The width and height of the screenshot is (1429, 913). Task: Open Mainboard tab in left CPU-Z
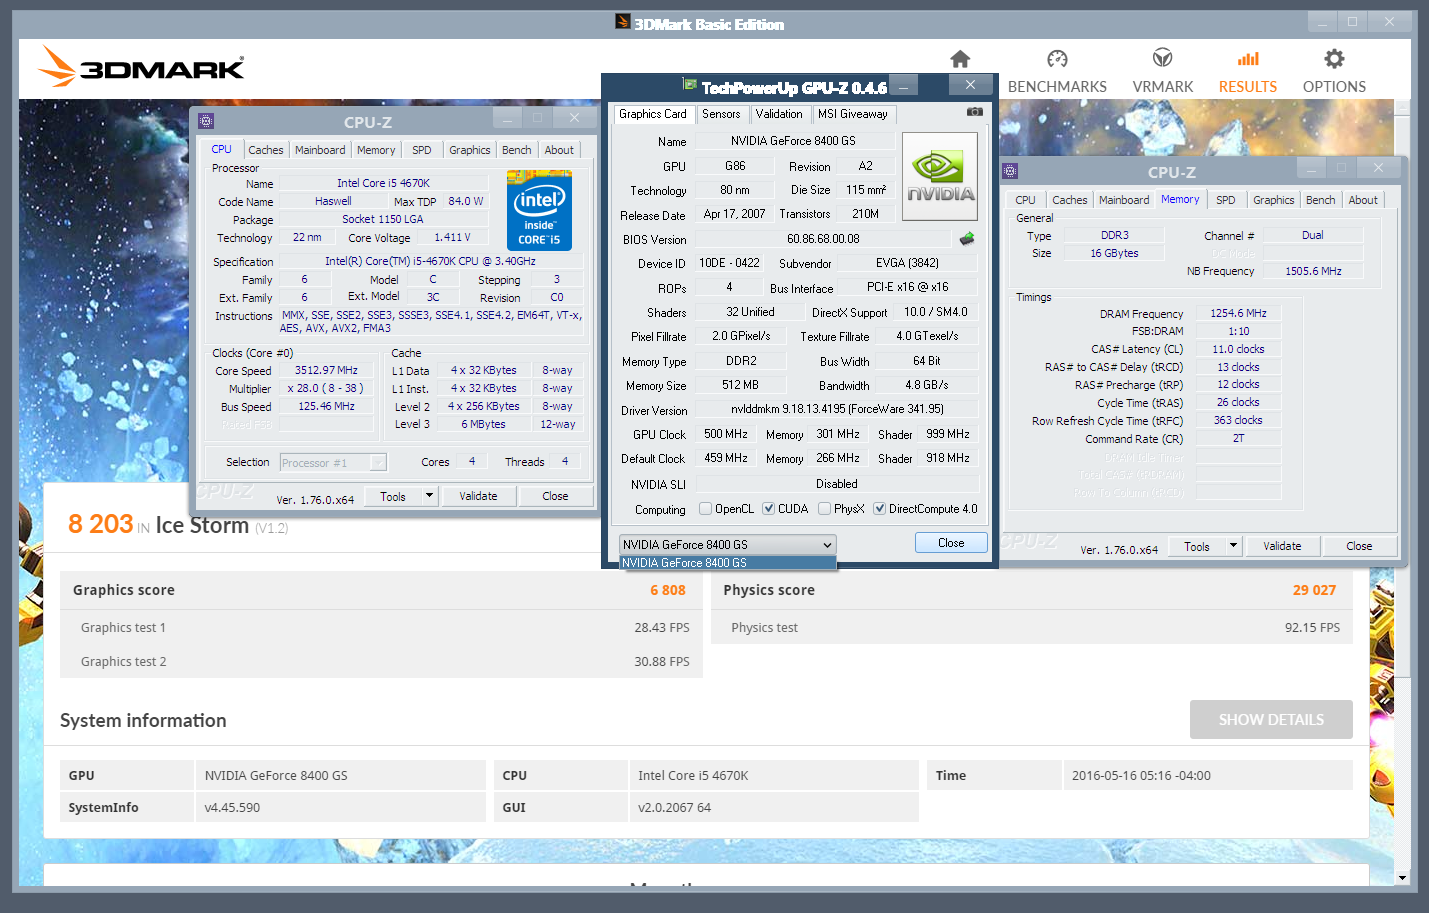tap(320, 150)
